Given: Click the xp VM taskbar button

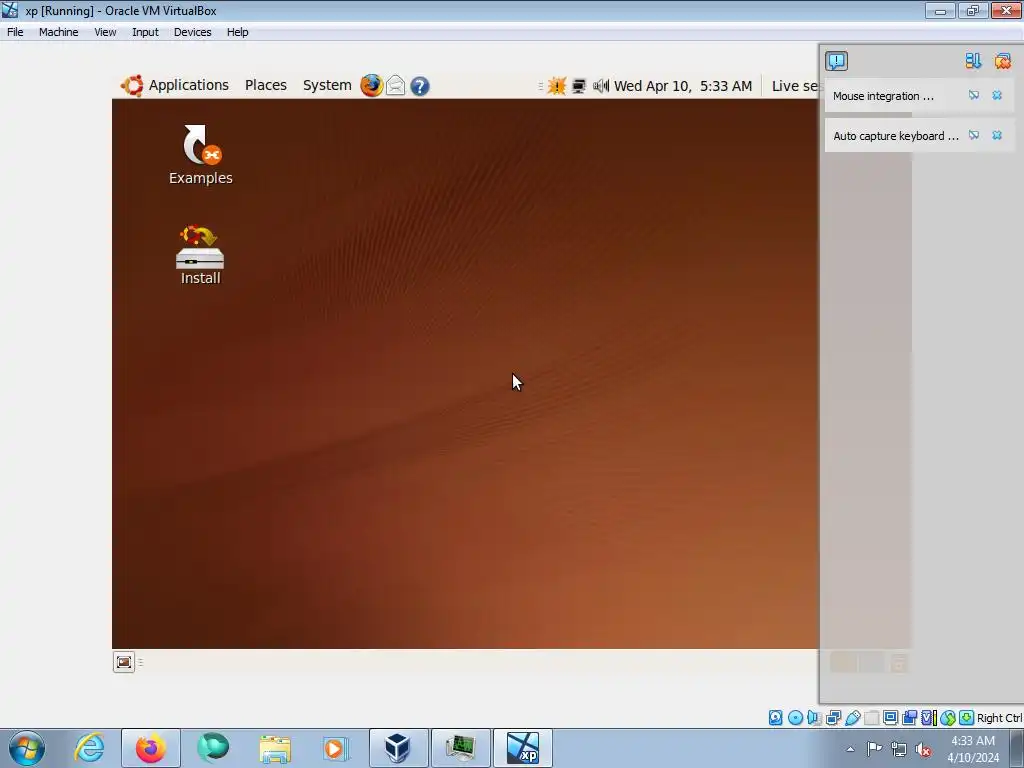Looking at the screenshot, I should coord(522,748).
